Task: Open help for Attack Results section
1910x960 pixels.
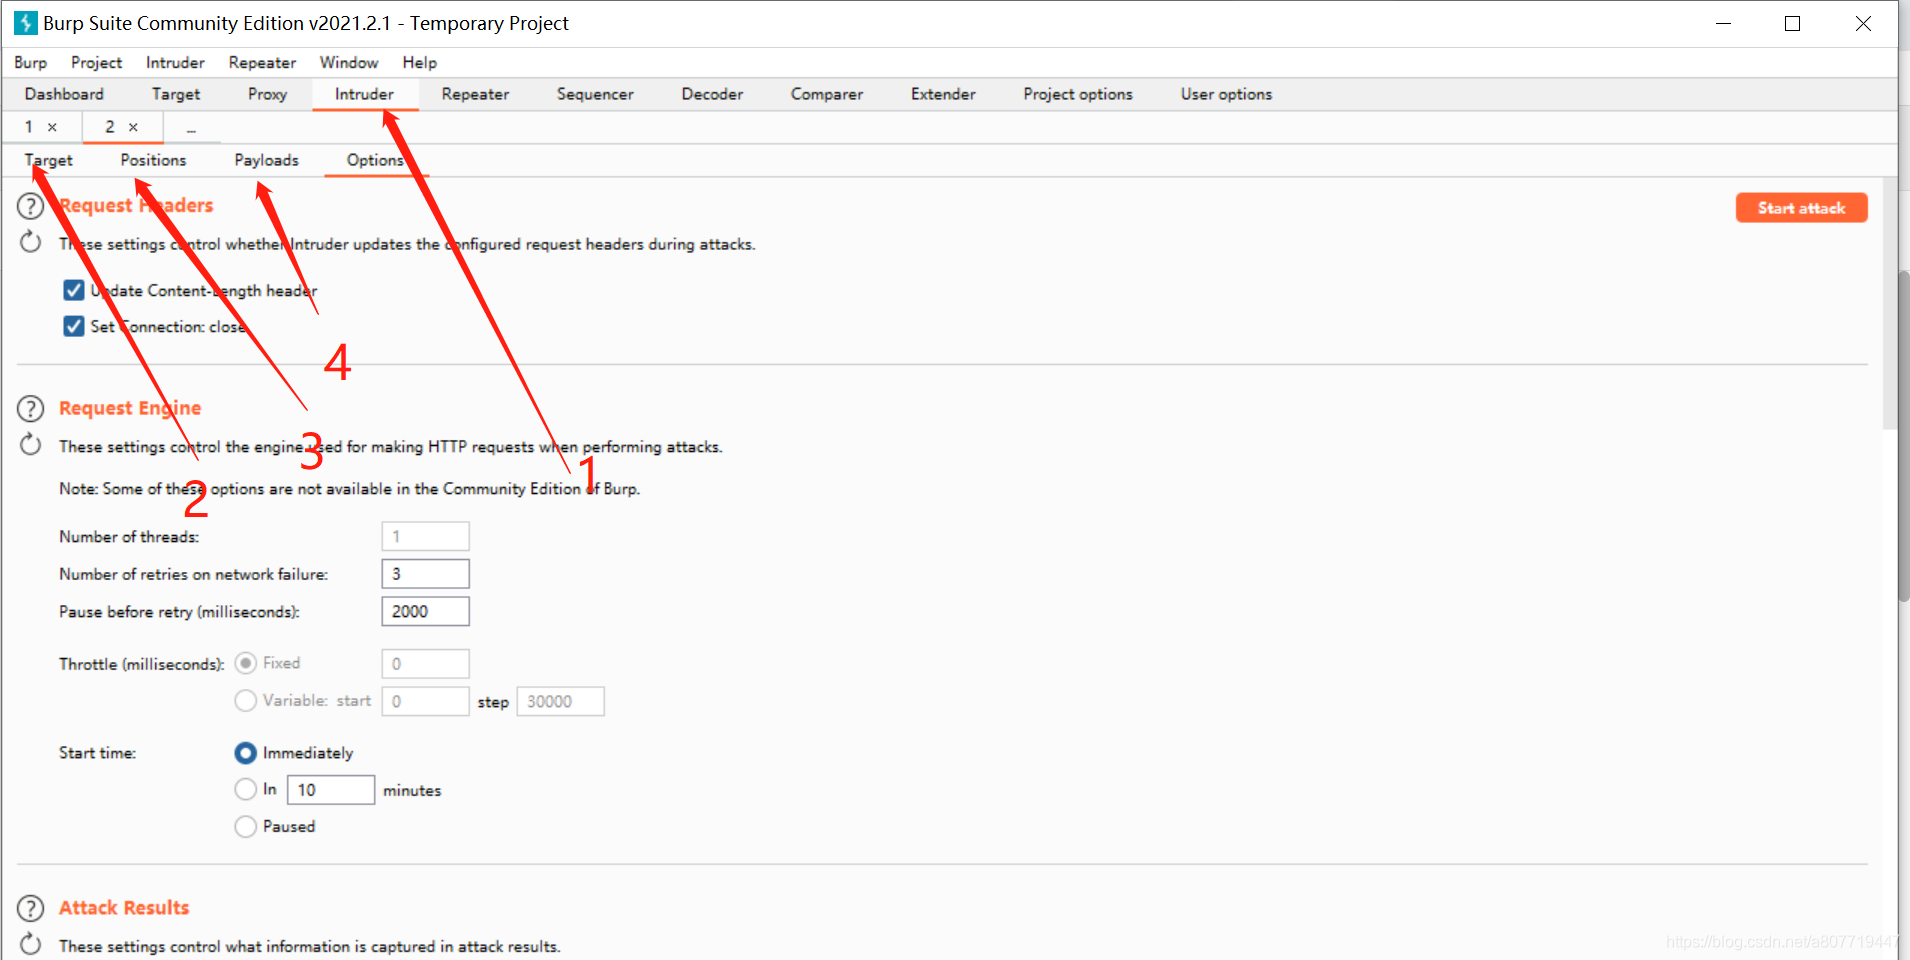Action: tap(31, 908)
